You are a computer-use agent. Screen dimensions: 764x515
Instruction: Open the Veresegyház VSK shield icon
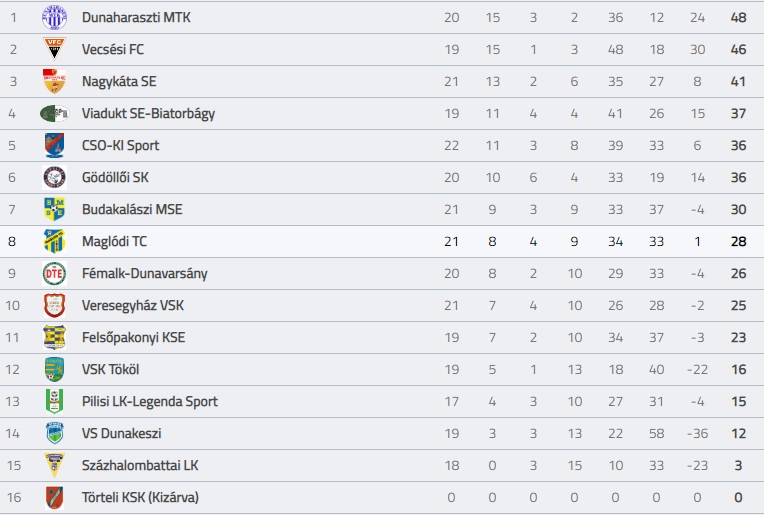click(x=54, y=305)
